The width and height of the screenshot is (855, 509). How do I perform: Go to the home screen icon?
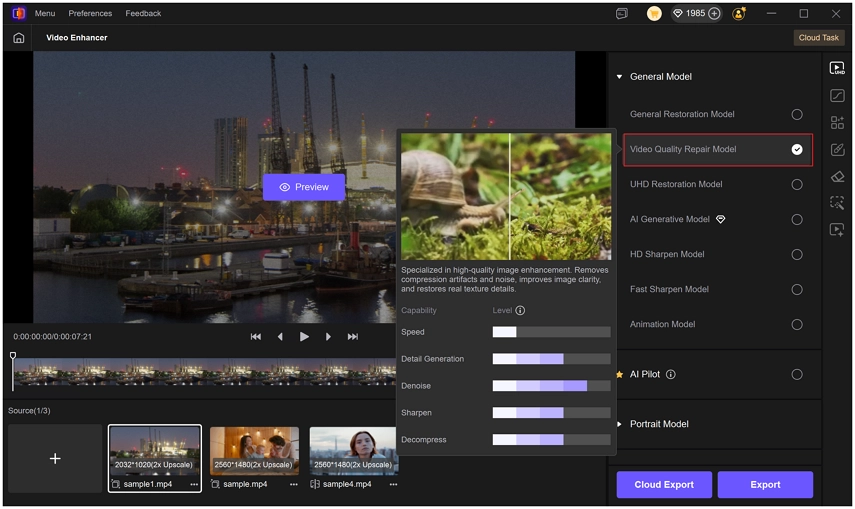pyautogui.click(x=19, y=38)
